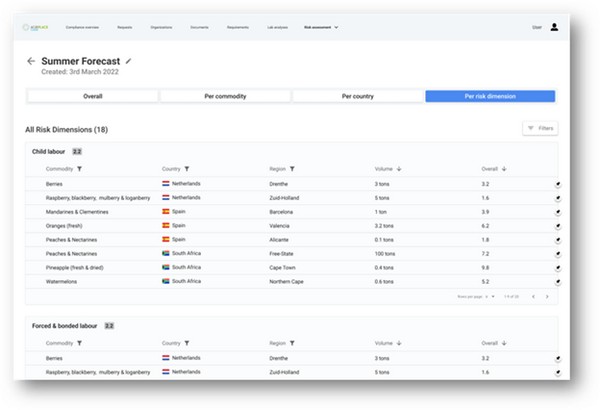
Task: Open the user profile icon
Action: coord(555,27)
